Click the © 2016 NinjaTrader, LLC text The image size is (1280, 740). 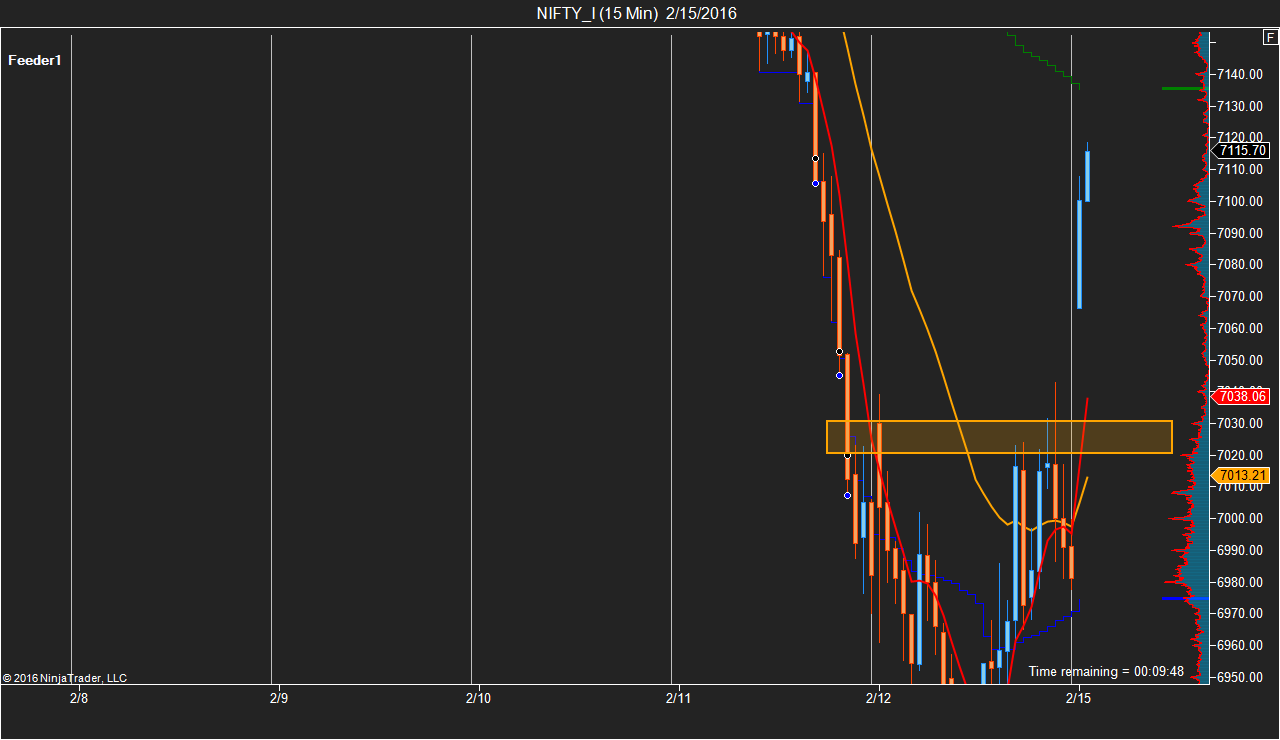65,678
